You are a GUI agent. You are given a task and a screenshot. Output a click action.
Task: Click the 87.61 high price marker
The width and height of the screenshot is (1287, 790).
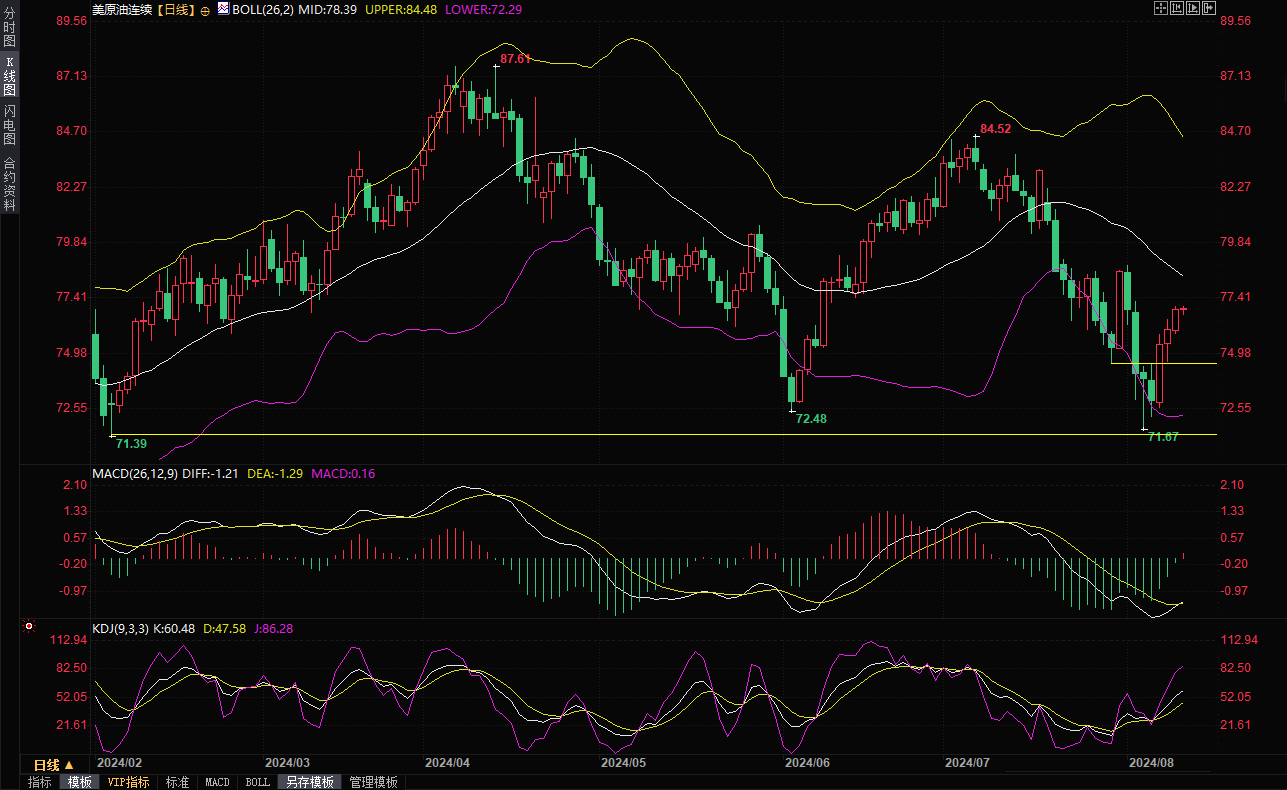coord(515,59)
